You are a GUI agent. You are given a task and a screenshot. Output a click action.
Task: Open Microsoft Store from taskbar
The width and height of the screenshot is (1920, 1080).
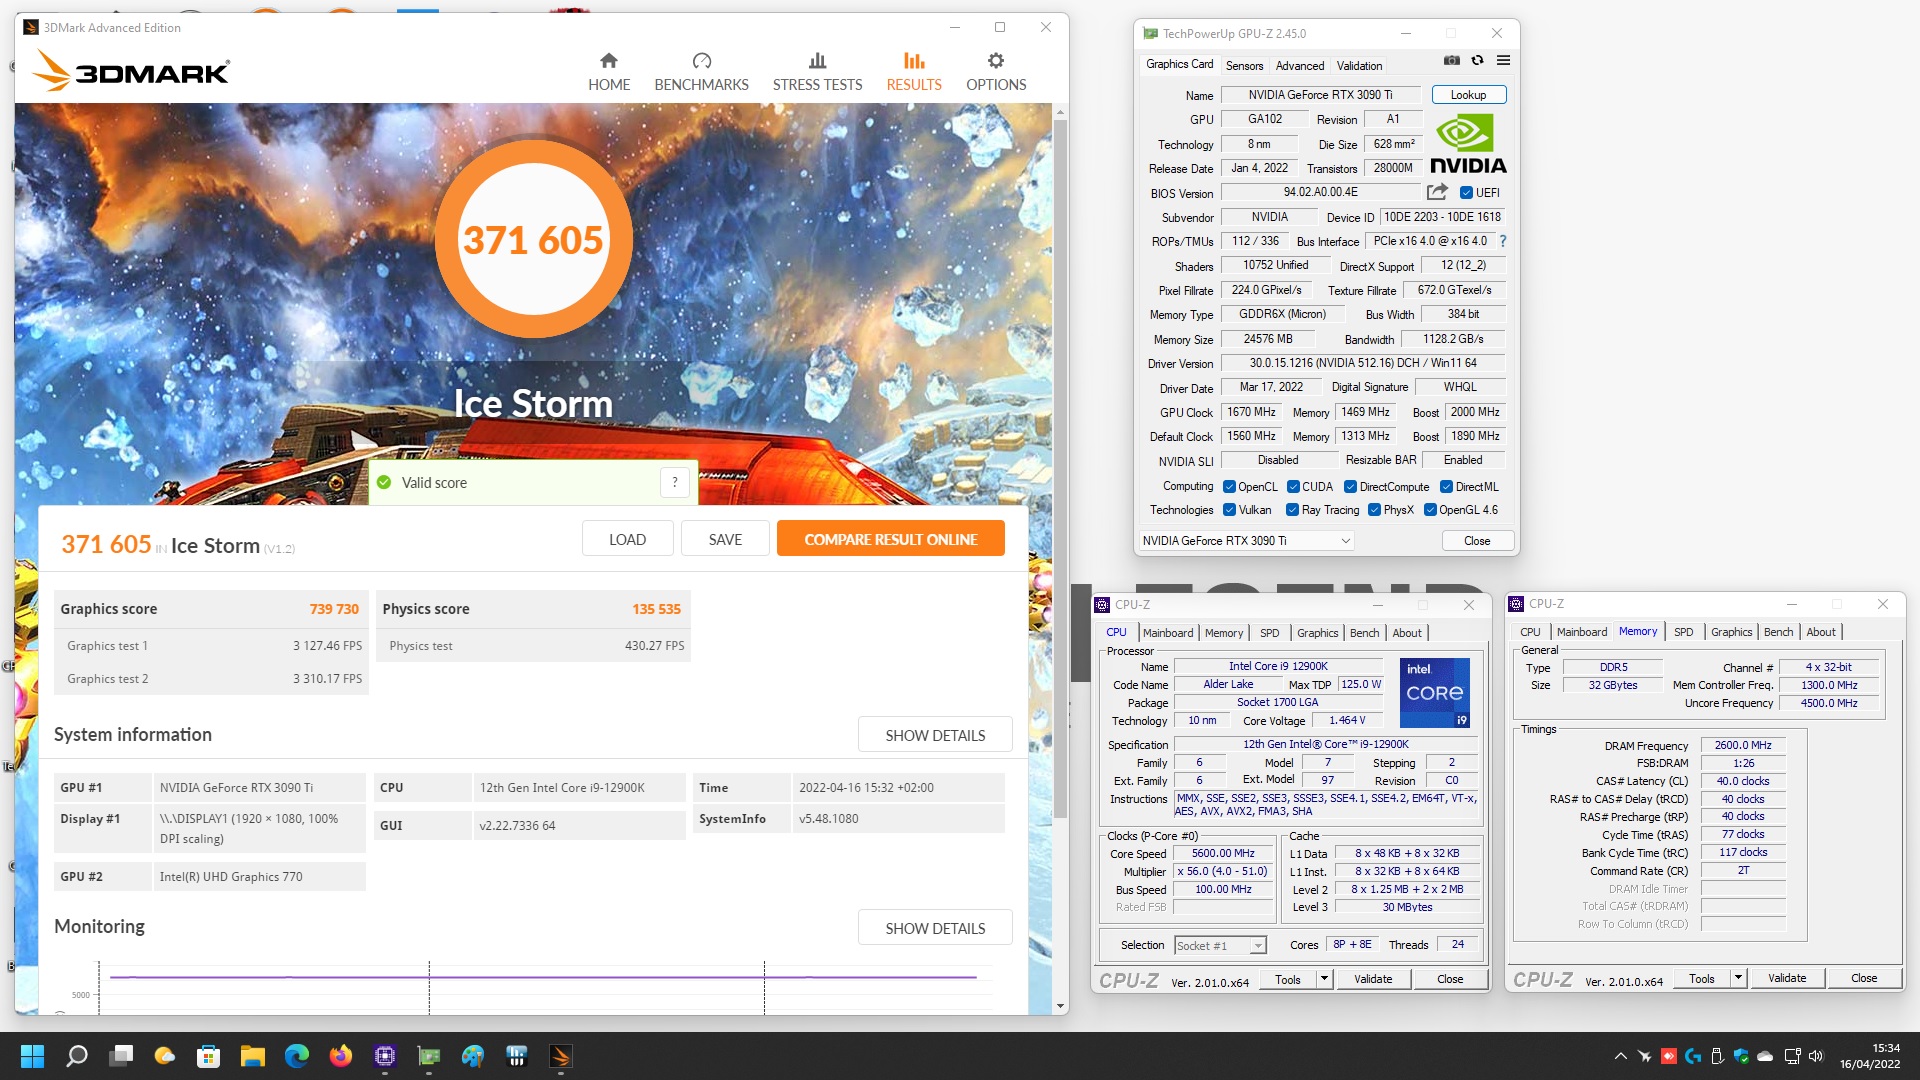(x=208, y=1056)
